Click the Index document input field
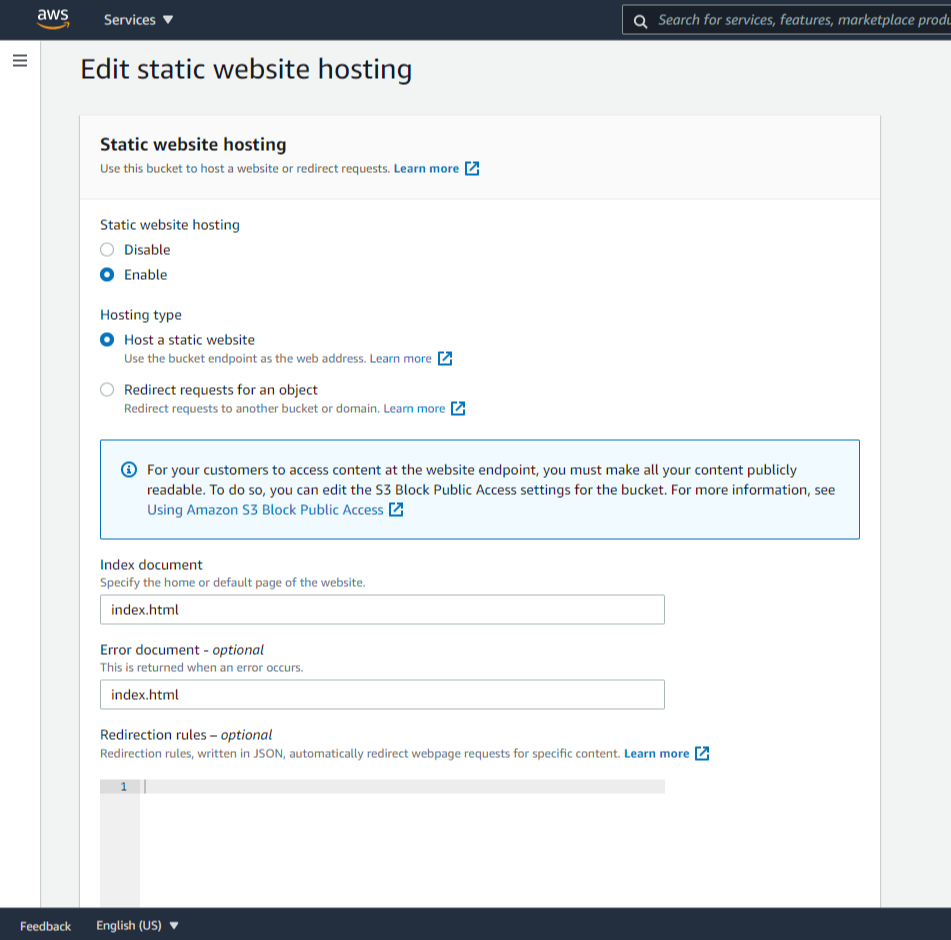This screenshot has width=951, height=940. click(x=382, y=609)
